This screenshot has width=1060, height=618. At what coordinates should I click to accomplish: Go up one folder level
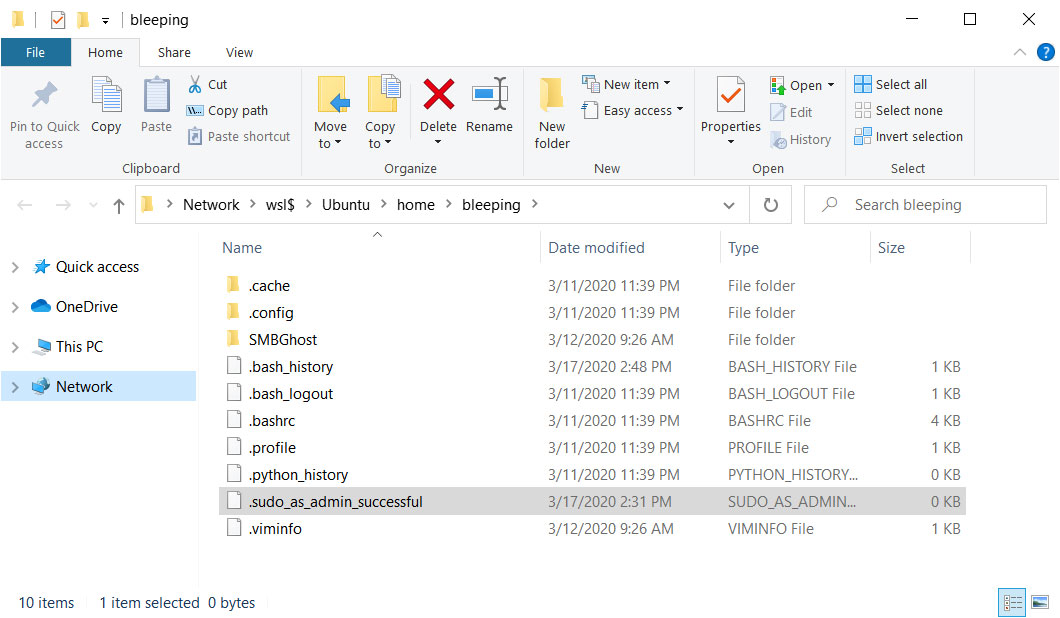119,206
